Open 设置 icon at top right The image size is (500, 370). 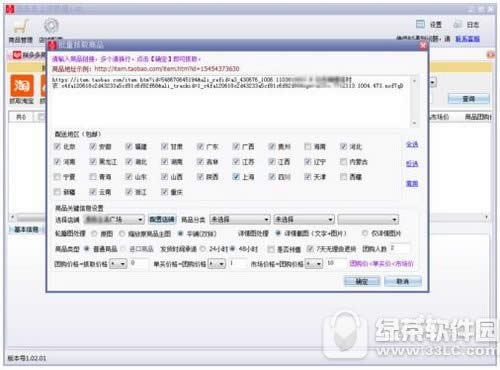(421, 24)
